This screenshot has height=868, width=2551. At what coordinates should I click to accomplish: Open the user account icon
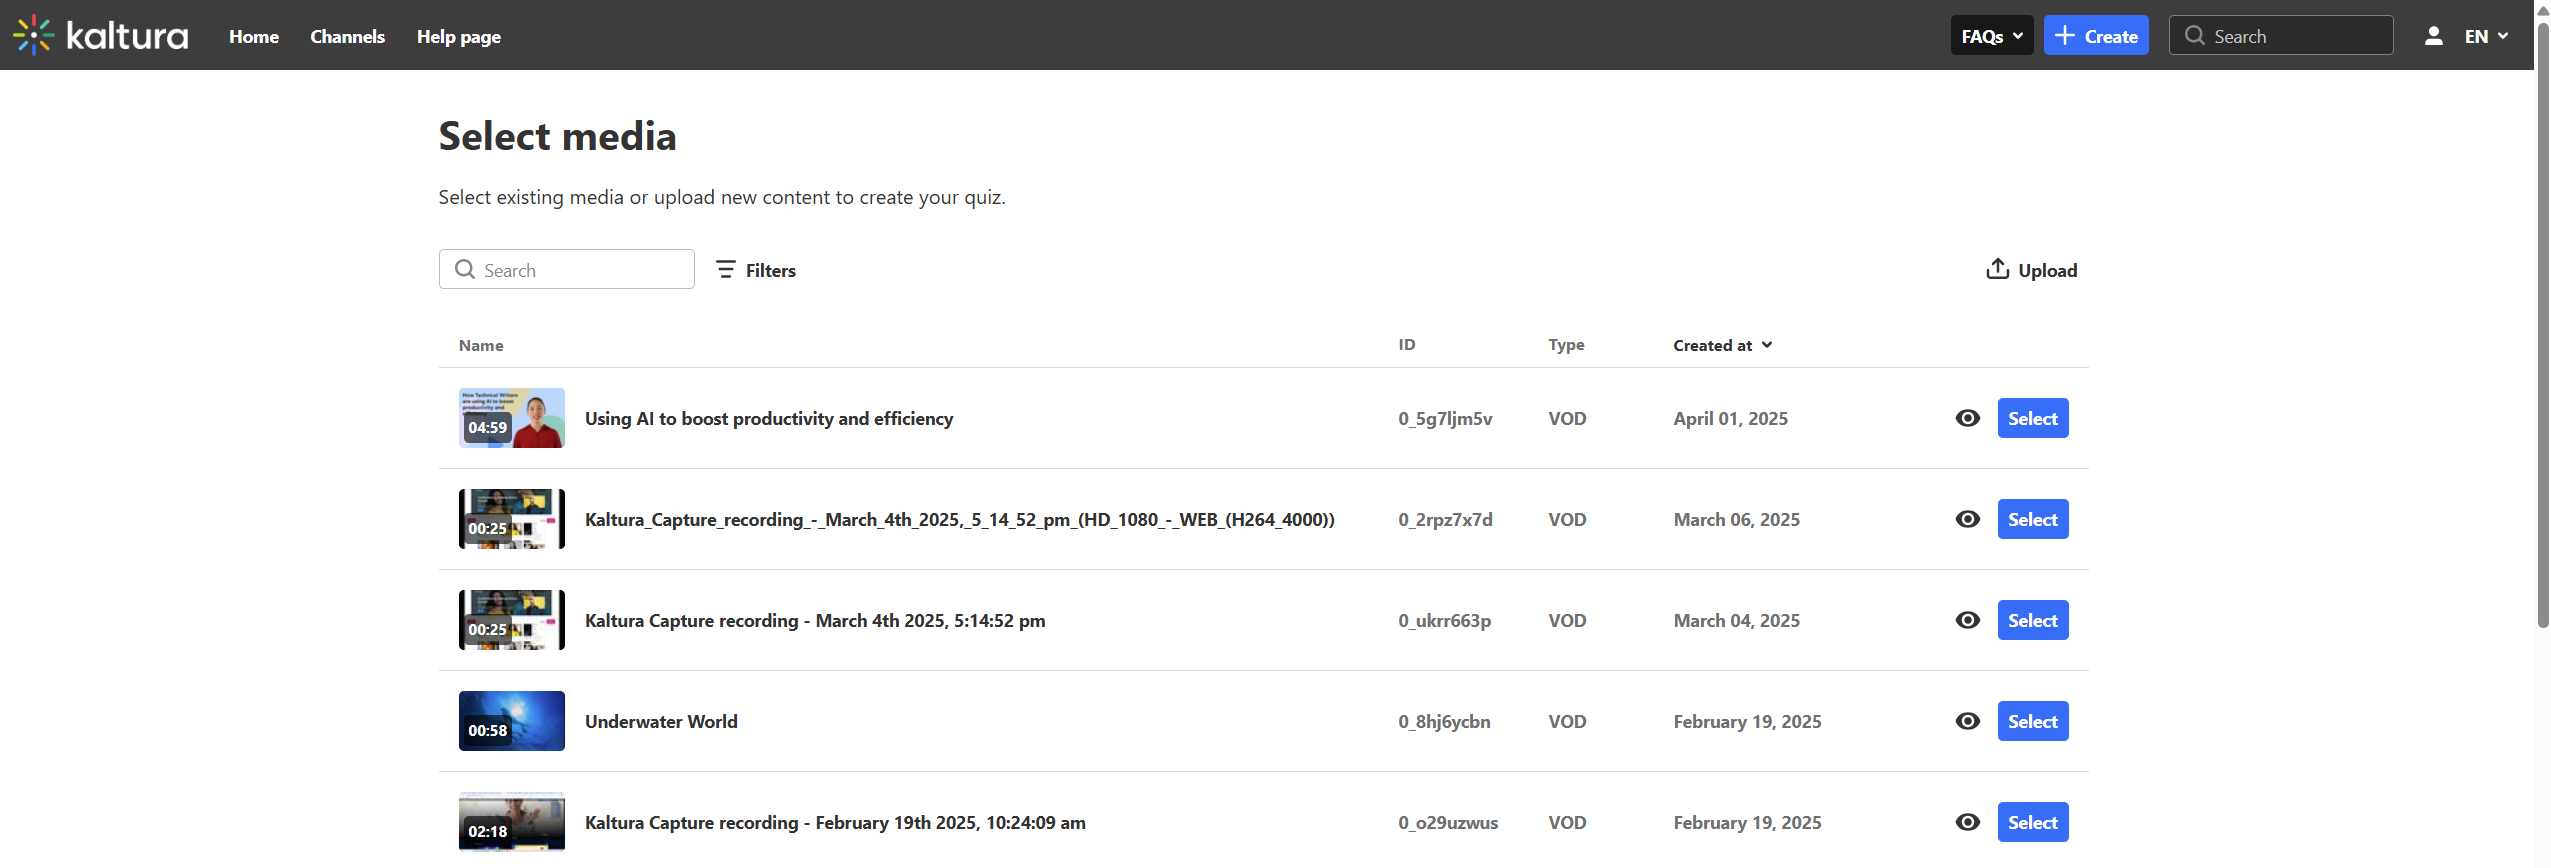[x=2433, y=36]
